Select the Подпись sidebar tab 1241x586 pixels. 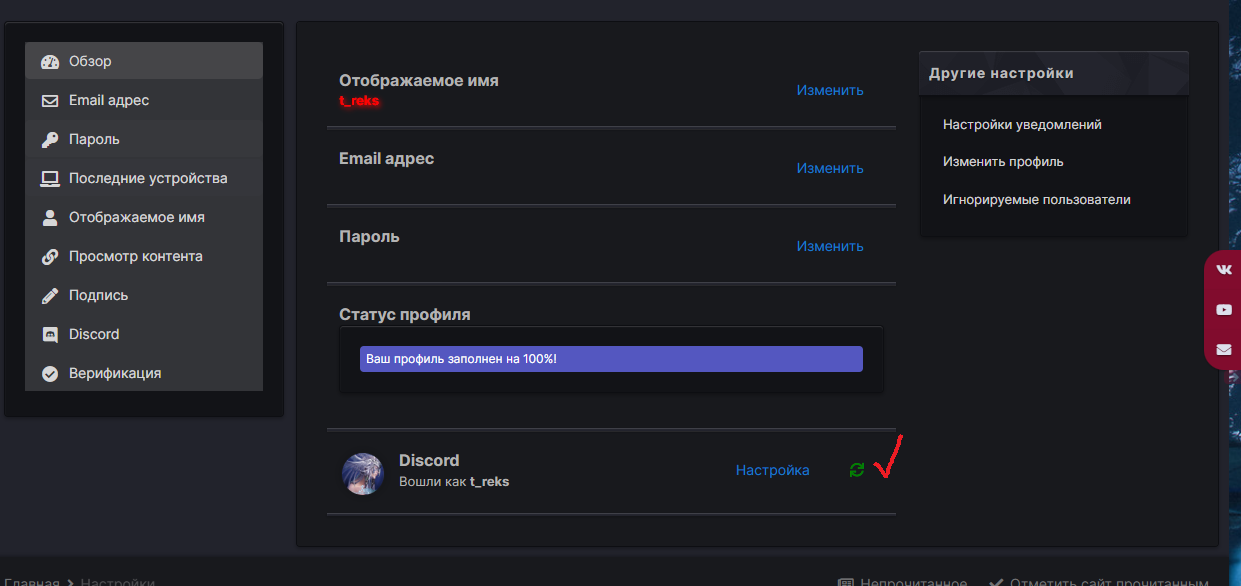(x=98, y=295)
